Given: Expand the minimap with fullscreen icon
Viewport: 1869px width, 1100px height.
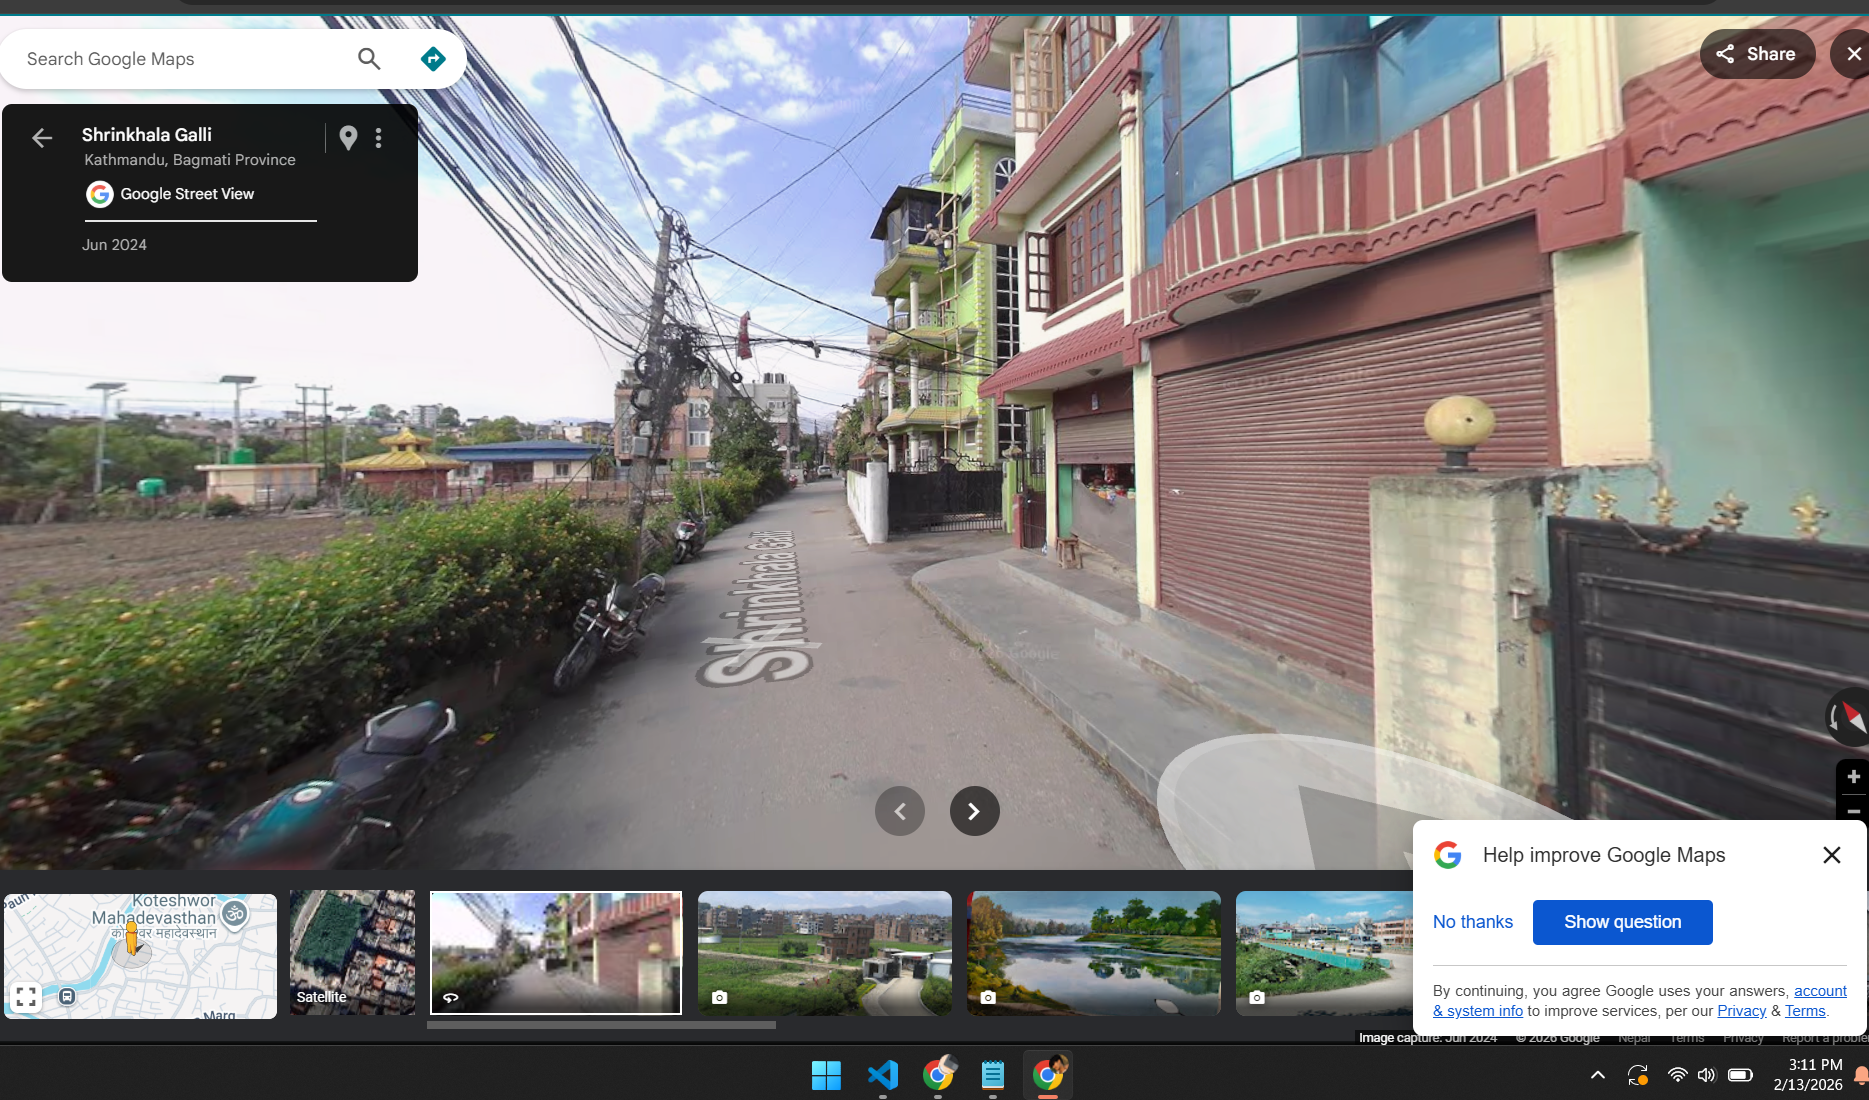Looking at the screenshot, I should (x=26, y=996).
